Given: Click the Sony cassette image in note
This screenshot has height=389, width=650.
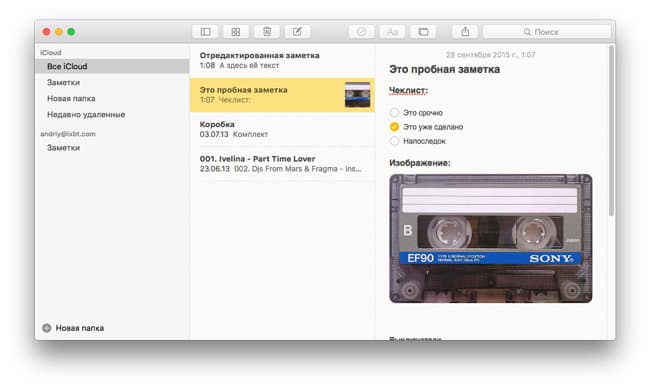Looking at the screenshot, I should 491,238.
